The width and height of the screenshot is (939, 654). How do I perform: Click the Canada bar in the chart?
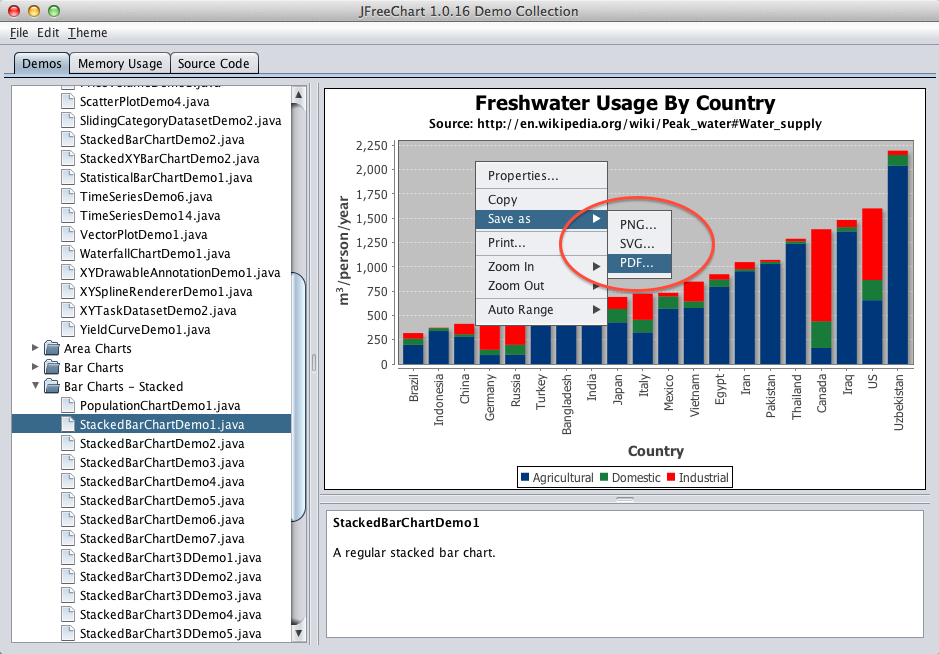822,296
